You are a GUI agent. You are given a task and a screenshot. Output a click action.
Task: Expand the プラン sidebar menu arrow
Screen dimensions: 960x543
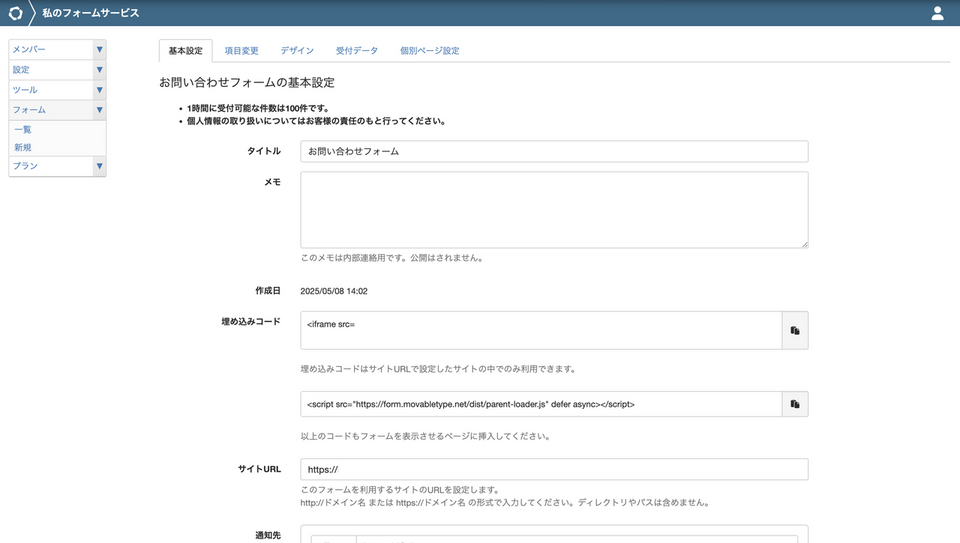pos(99,166)
